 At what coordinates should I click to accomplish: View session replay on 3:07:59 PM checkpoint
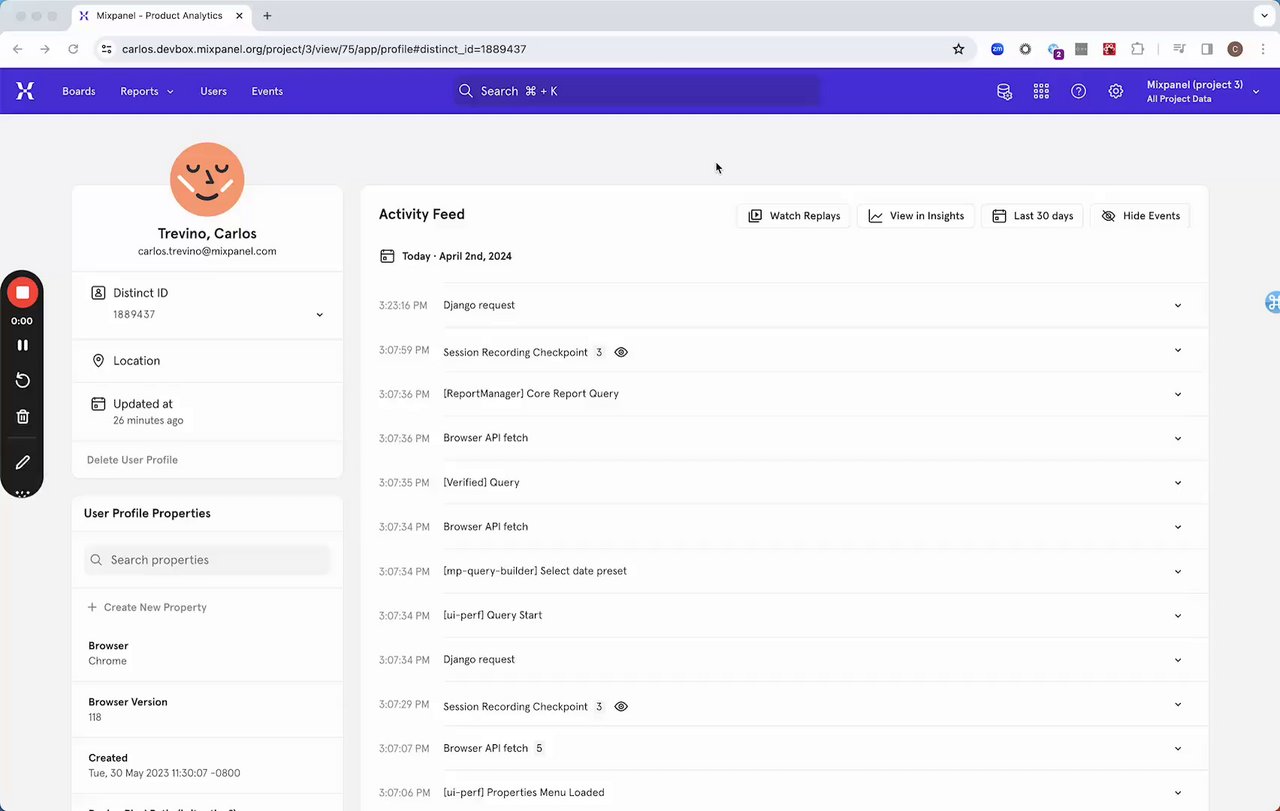tap(621, 352)
